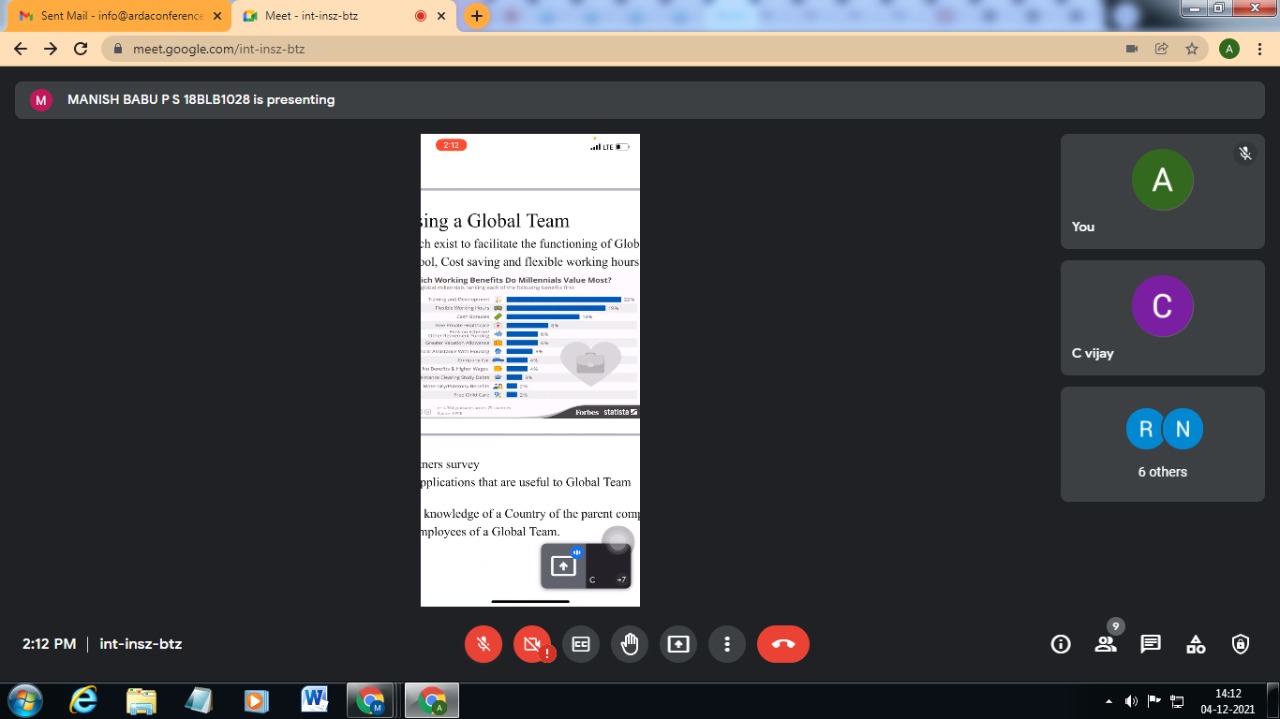Screen dimensions: 1280x719
Task: Raise hand in the meeting
Action: (x=629, y=644)
